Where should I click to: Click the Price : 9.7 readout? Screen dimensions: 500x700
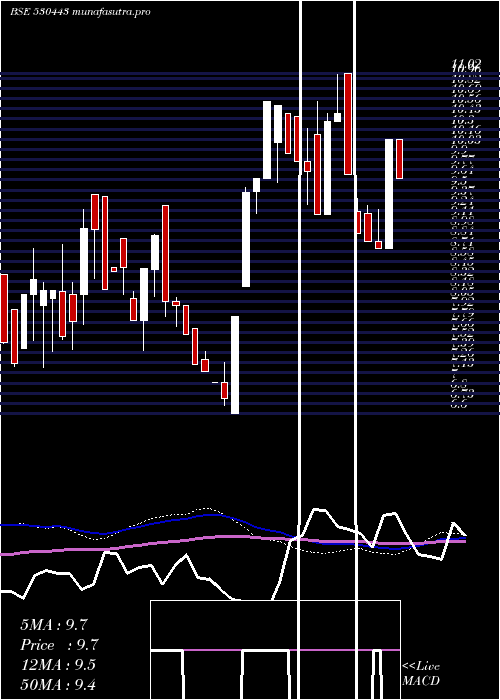59,645
